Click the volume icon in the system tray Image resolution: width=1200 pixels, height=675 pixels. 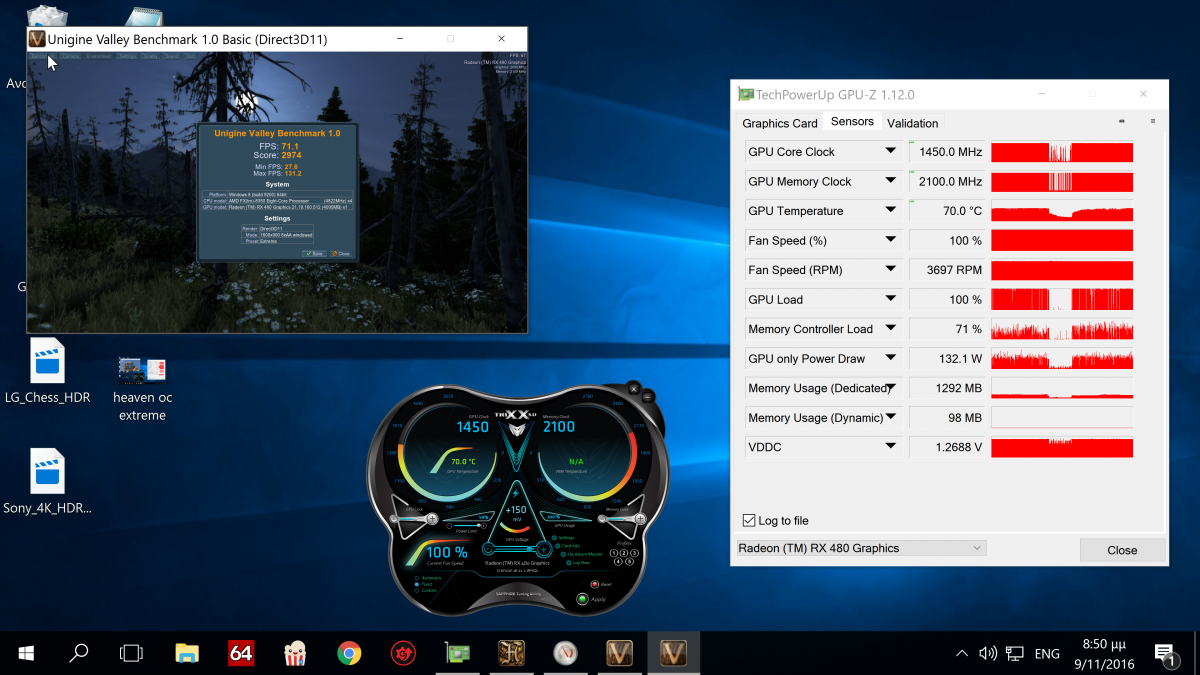tap(988, 653)
